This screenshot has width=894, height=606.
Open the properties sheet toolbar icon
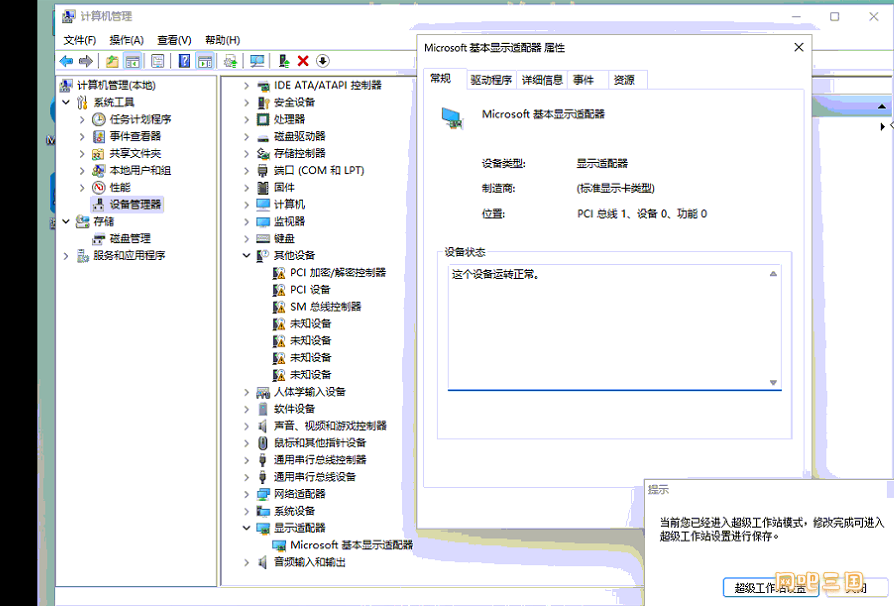[x=158, y=61]
